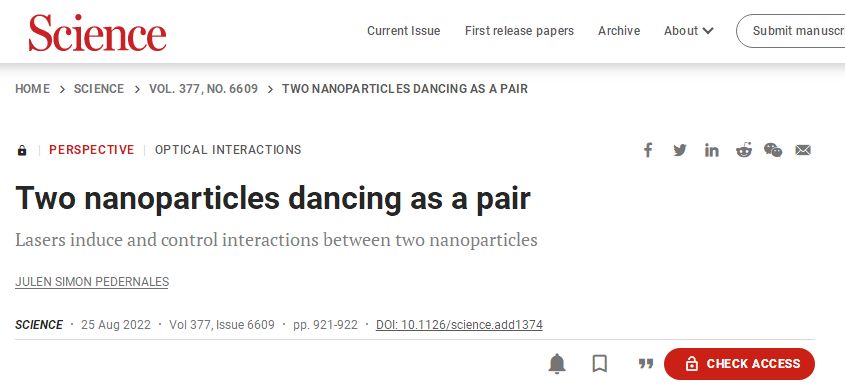Image resolution: width=845 pixels, height=387 pixels.
Task: Go to the Archive page
Action: (619, 31)
